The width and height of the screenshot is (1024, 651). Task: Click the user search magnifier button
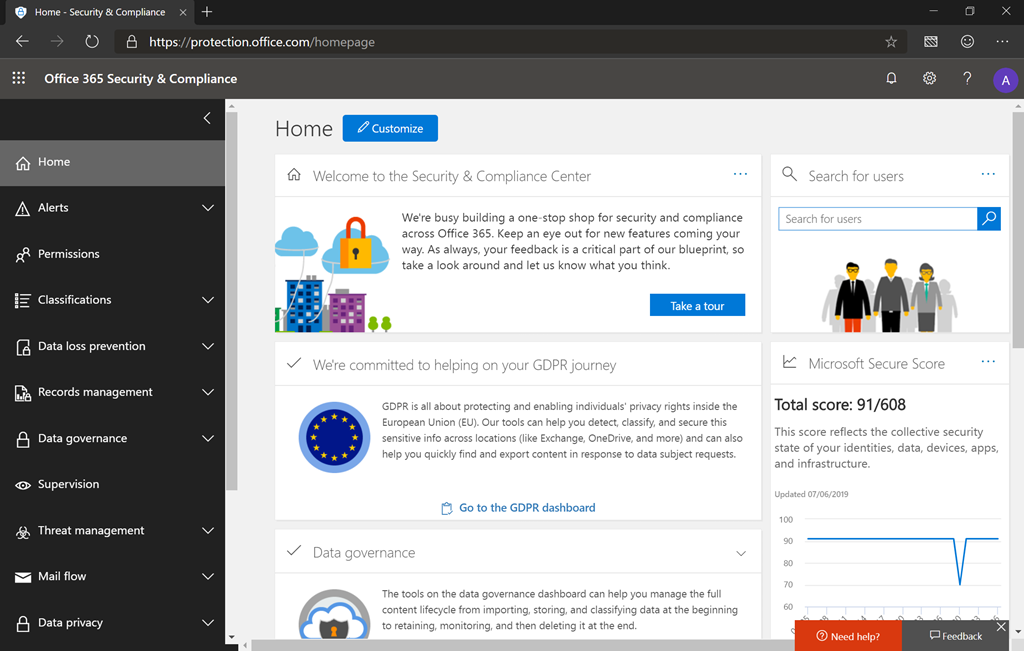[988, 218]
